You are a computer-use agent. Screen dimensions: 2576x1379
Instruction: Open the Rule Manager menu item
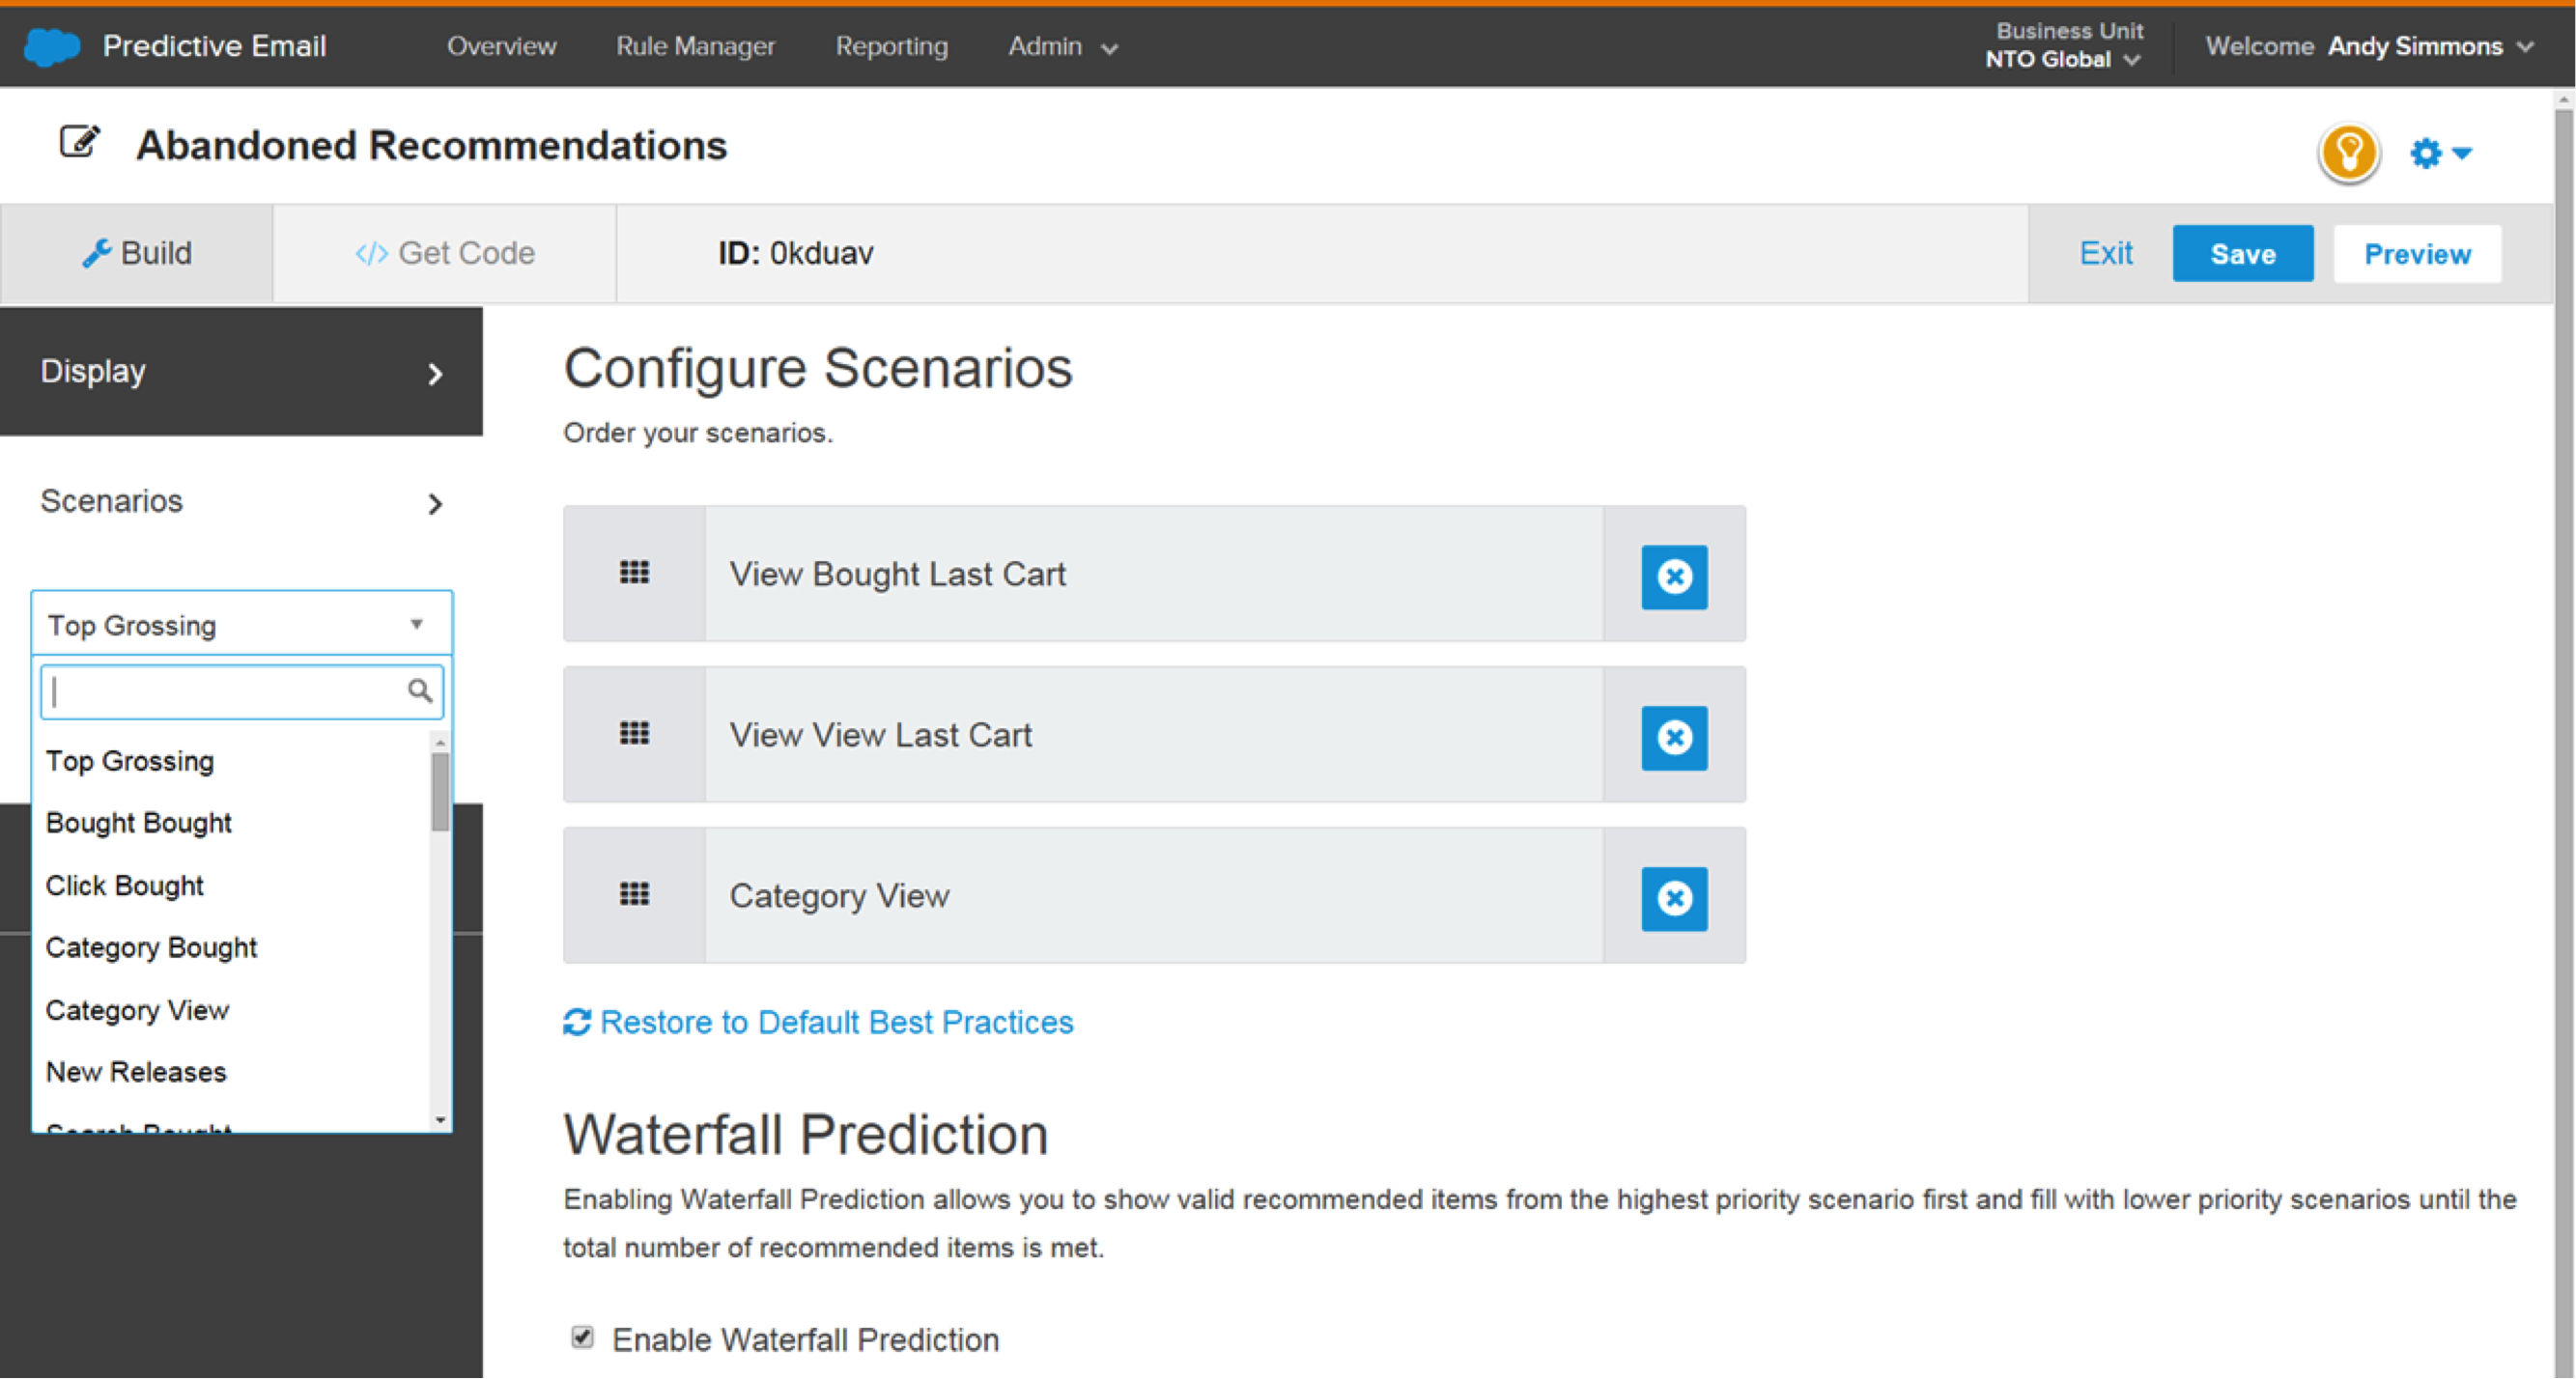pyautogui.click(x=695, y=46)
